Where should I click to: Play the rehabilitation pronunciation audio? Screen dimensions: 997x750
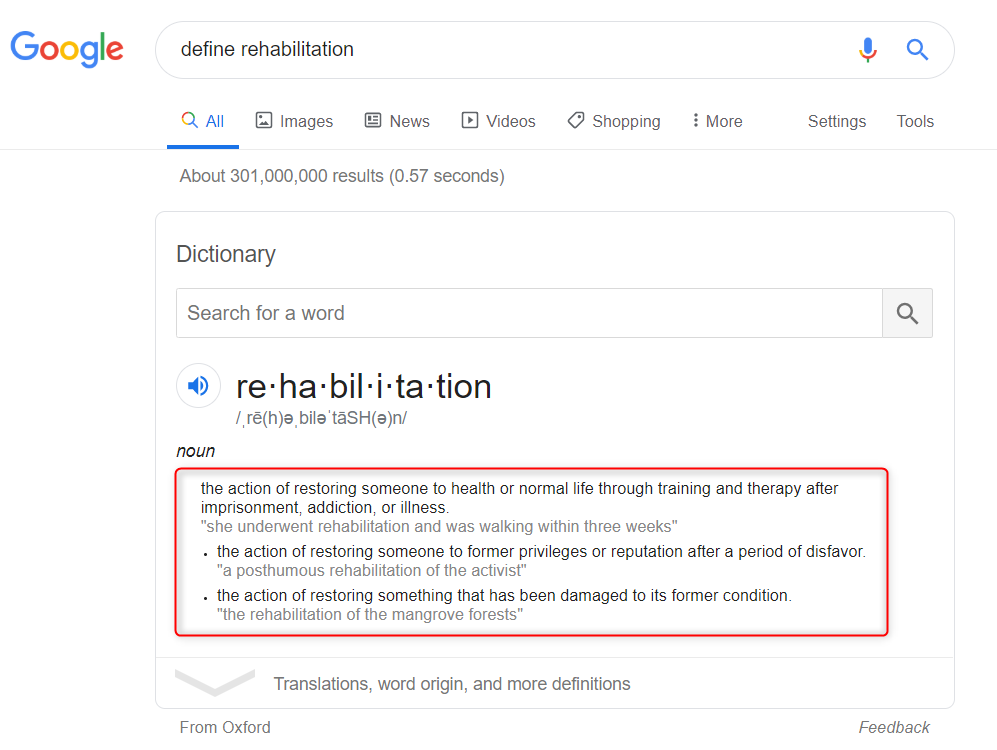pyautogui.click(x=198, y=386)
